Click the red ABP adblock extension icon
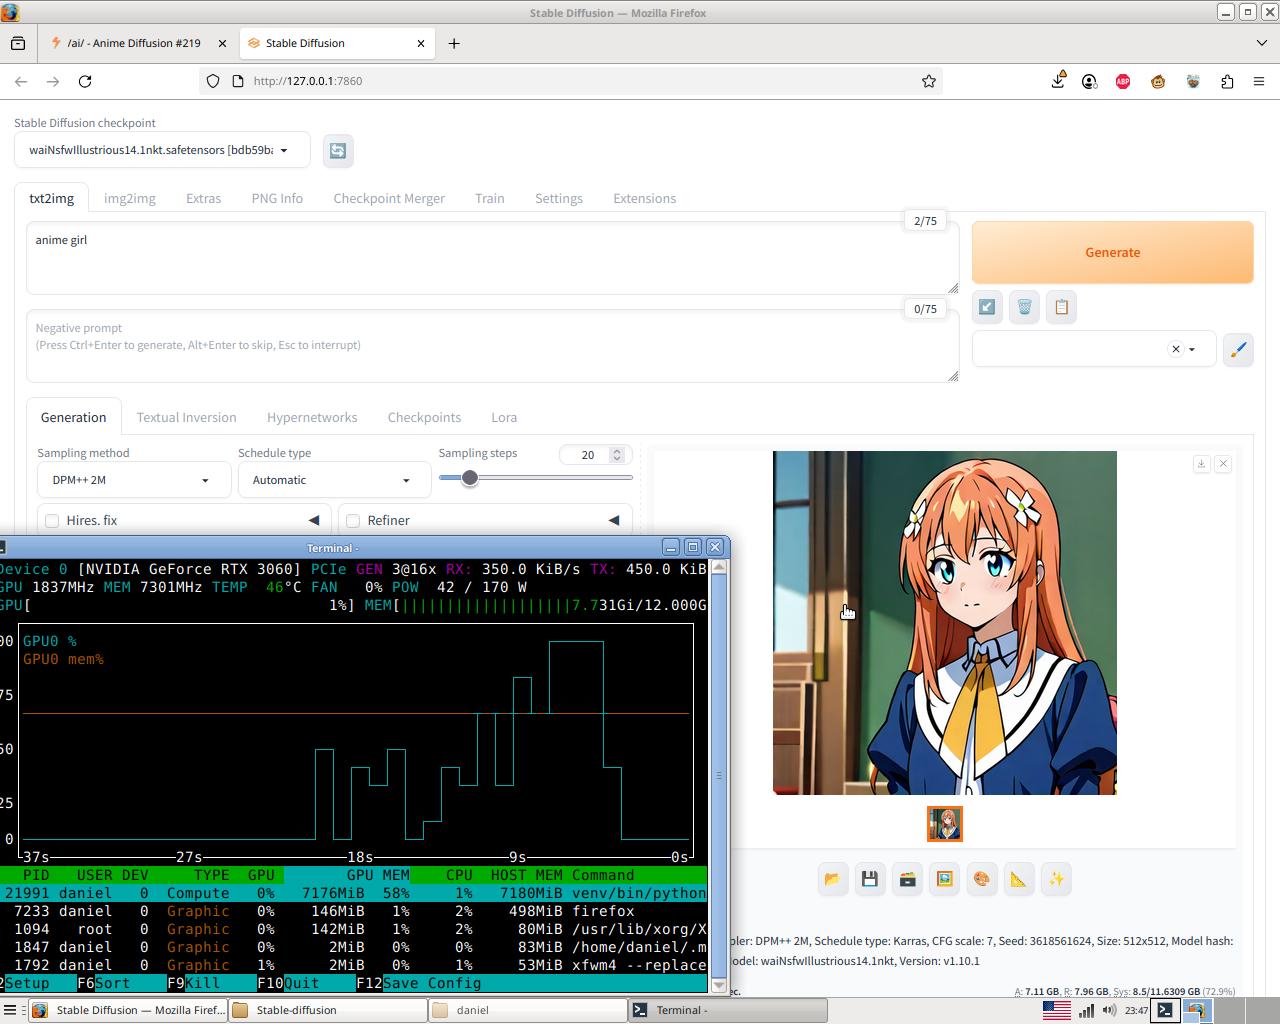The width and height of the screenshot is (1280, 1024). coord(1123,81)
